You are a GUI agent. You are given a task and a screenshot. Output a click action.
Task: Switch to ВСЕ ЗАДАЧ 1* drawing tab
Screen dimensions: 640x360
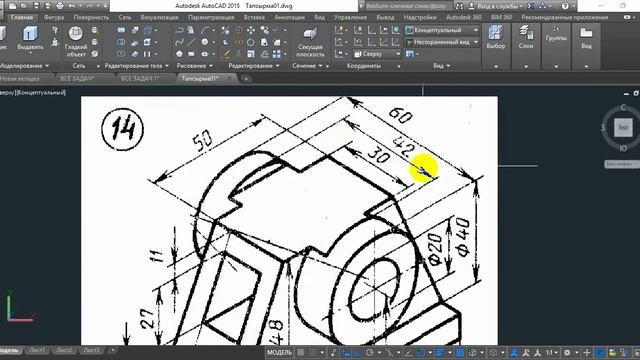pos(140,78)
